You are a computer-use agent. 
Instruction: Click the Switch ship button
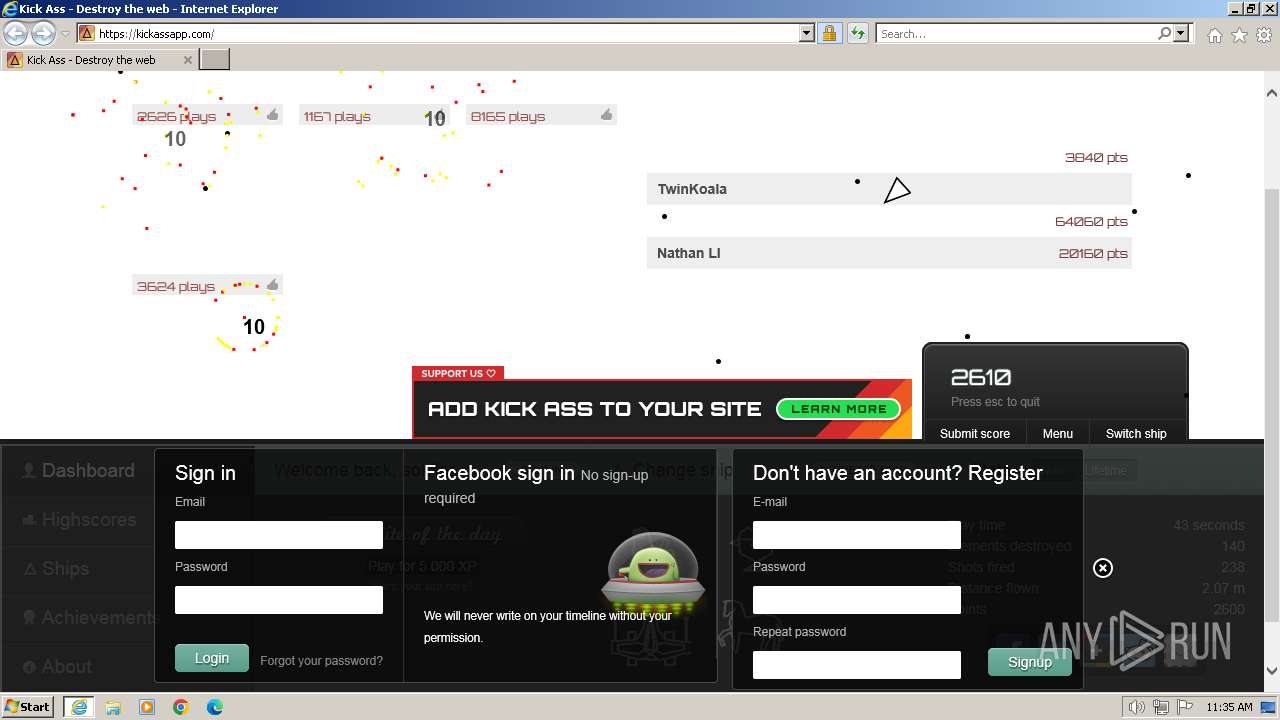(1136, 433)
